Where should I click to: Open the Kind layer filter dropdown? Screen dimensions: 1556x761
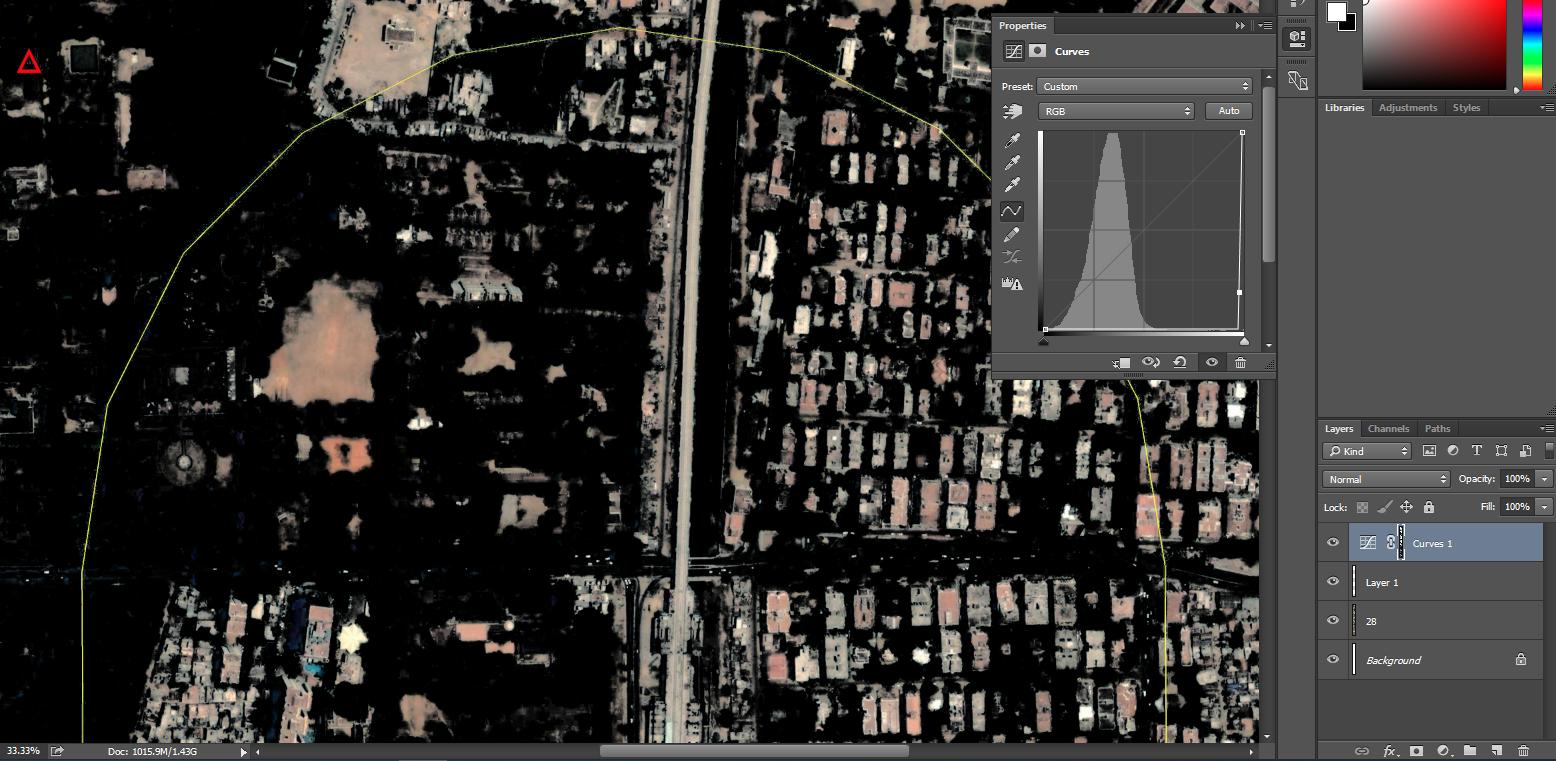pyautogui.click(x=1366, y=451)
